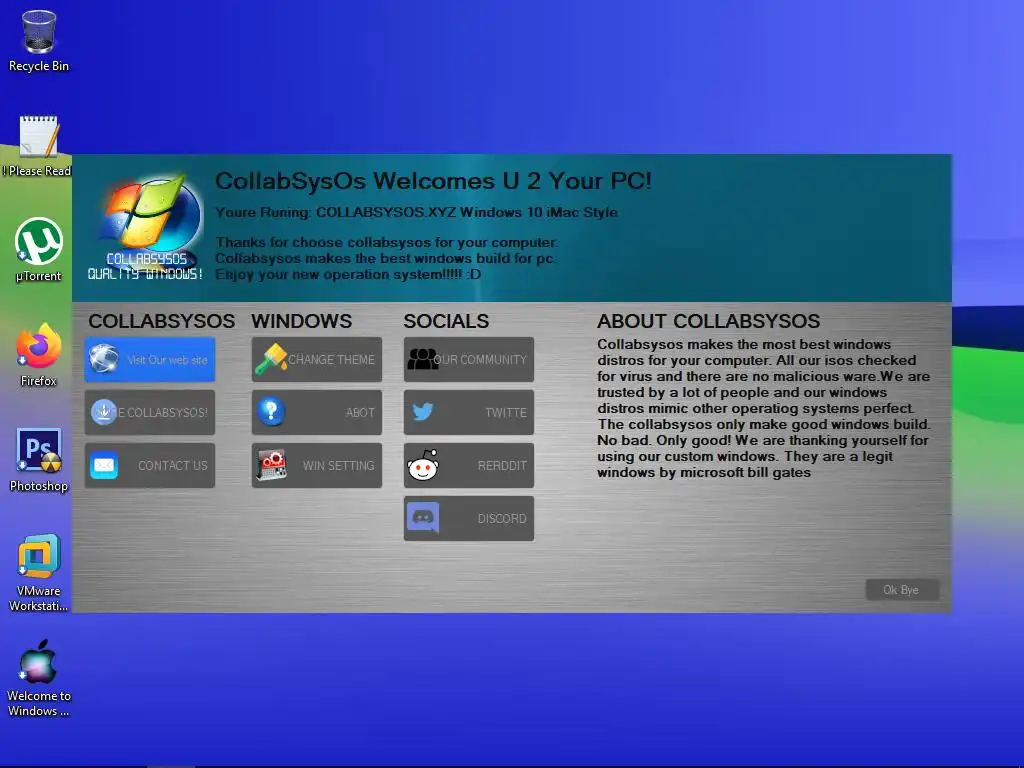
Task: Open the Recycle Bin desktop icon
Action: (x=39, y=40)
